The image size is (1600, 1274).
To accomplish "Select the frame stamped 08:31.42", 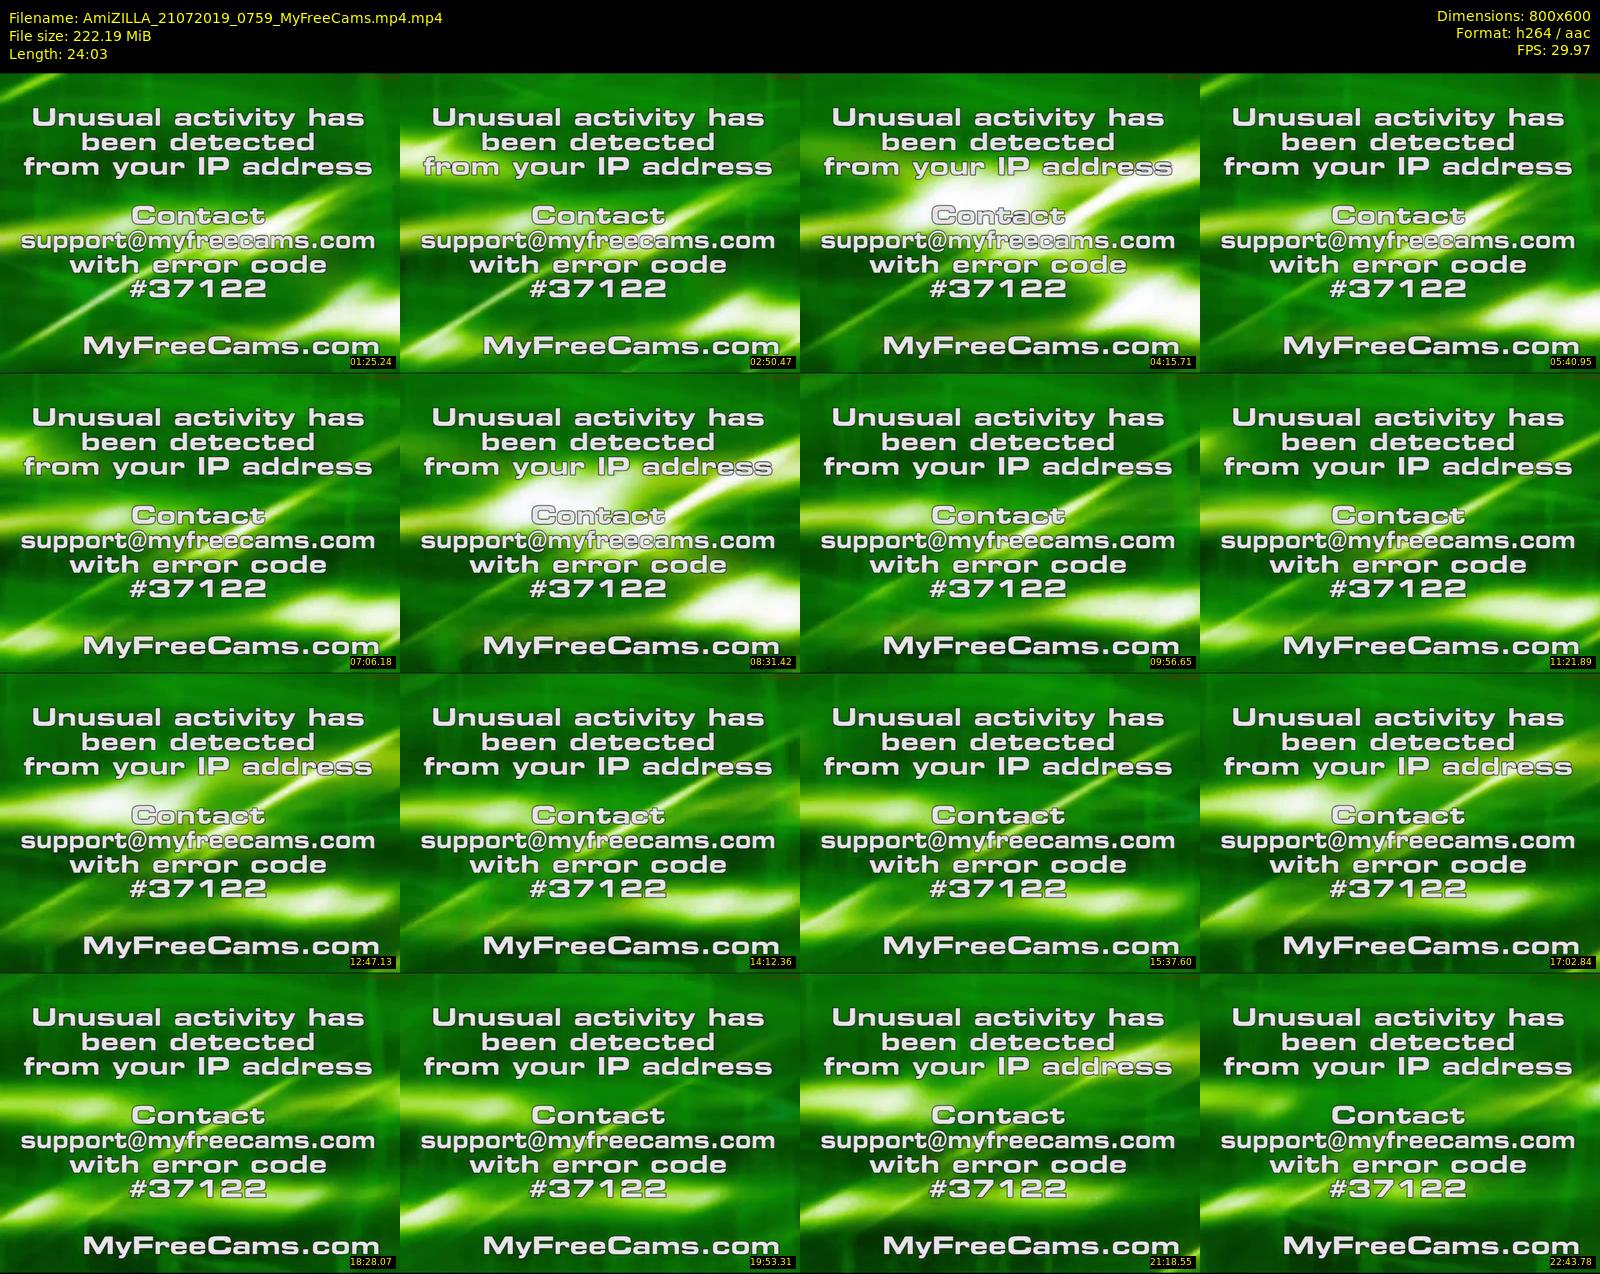I will coord(600,523).
